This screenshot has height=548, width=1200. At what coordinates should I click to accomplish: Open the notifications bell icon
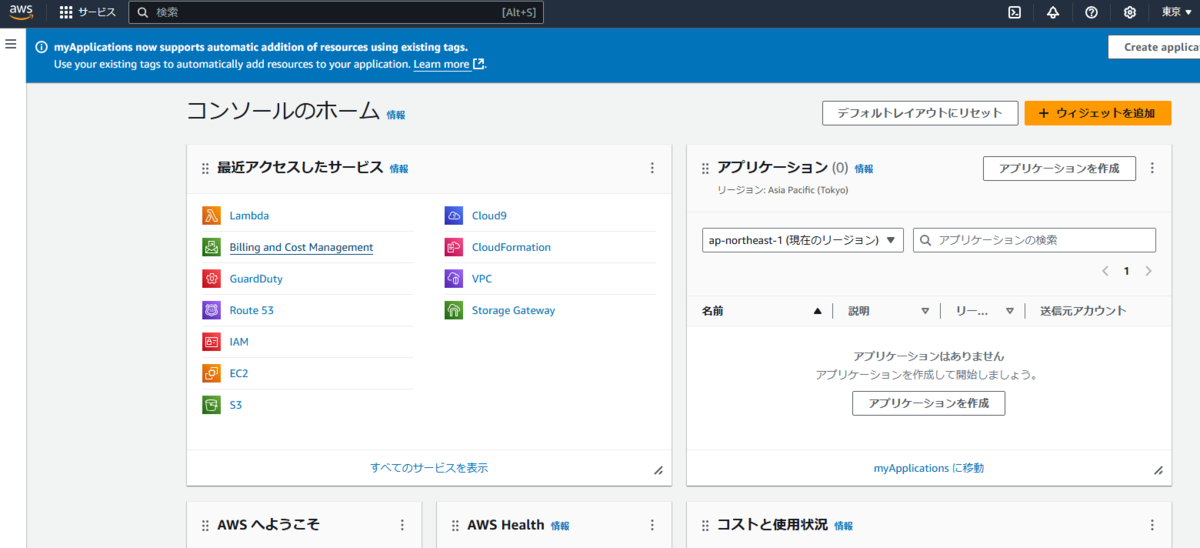tap(1053, 12)
